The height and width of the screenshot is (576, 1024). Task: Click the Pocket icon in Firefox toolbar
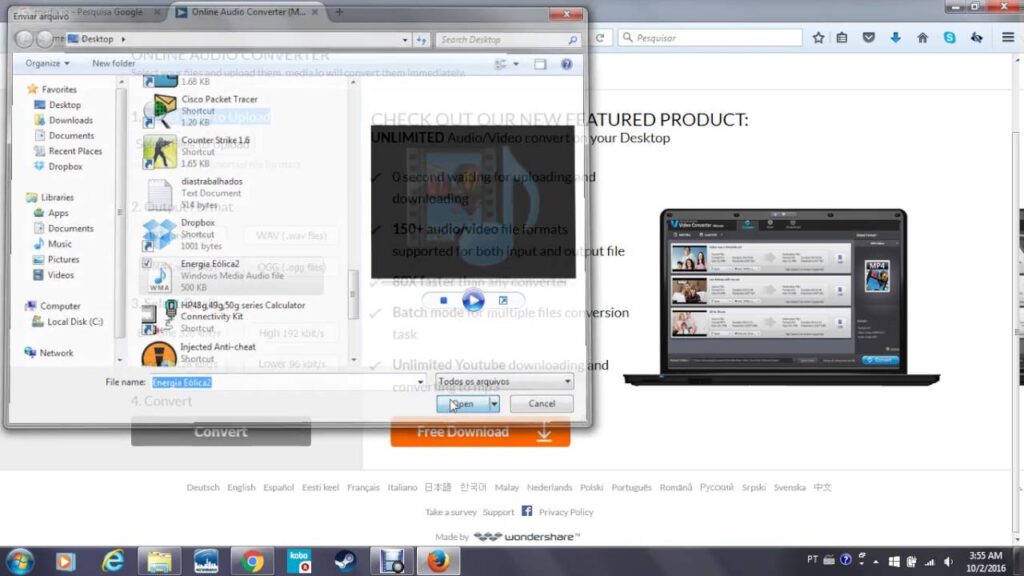pos(869,38)
